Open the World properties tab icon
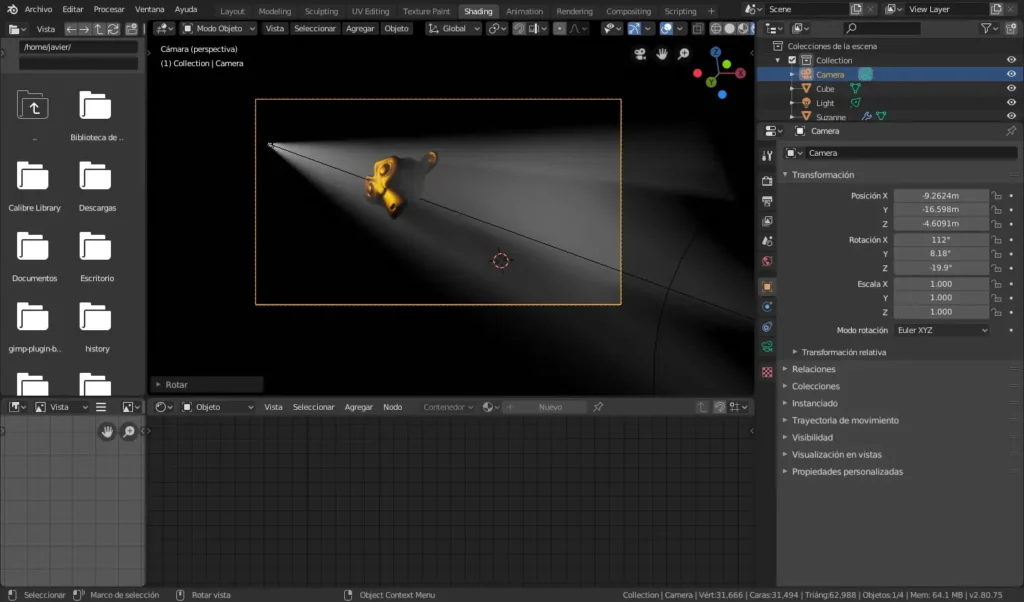The width and height of the screenshot is (1024, 602). pos(767,261)
